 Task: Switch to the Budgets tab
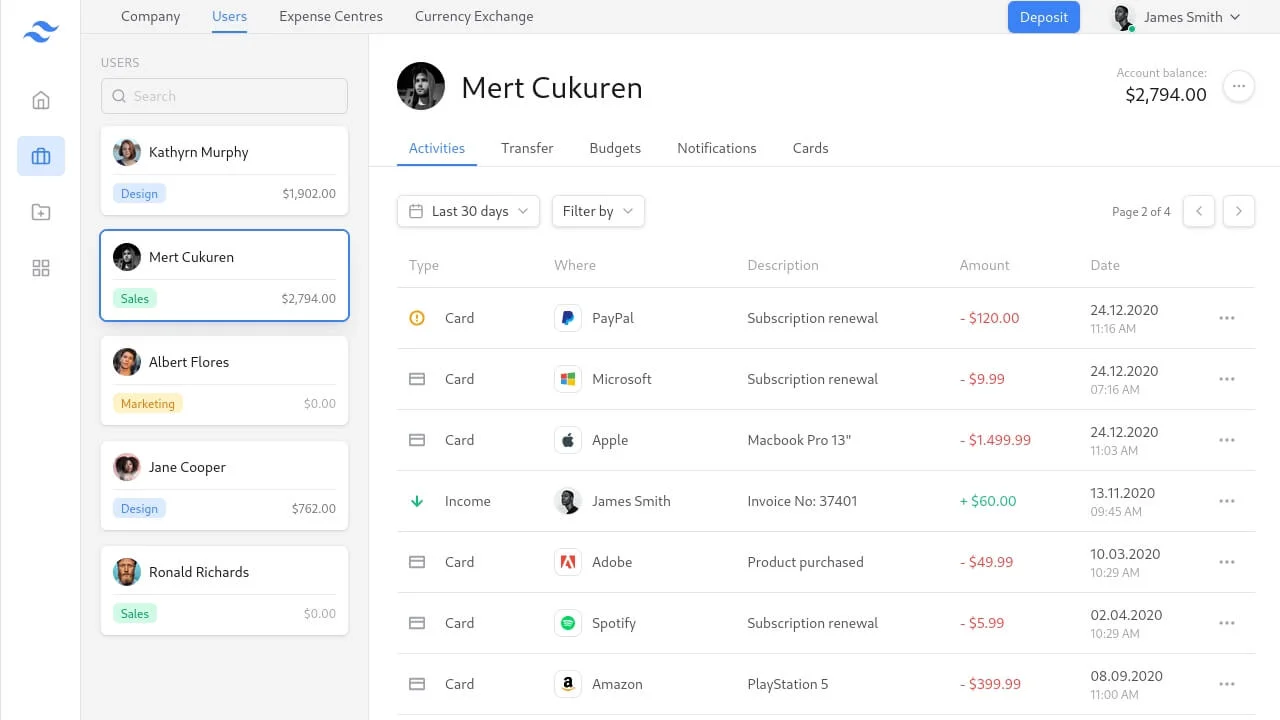click(615, 148)
